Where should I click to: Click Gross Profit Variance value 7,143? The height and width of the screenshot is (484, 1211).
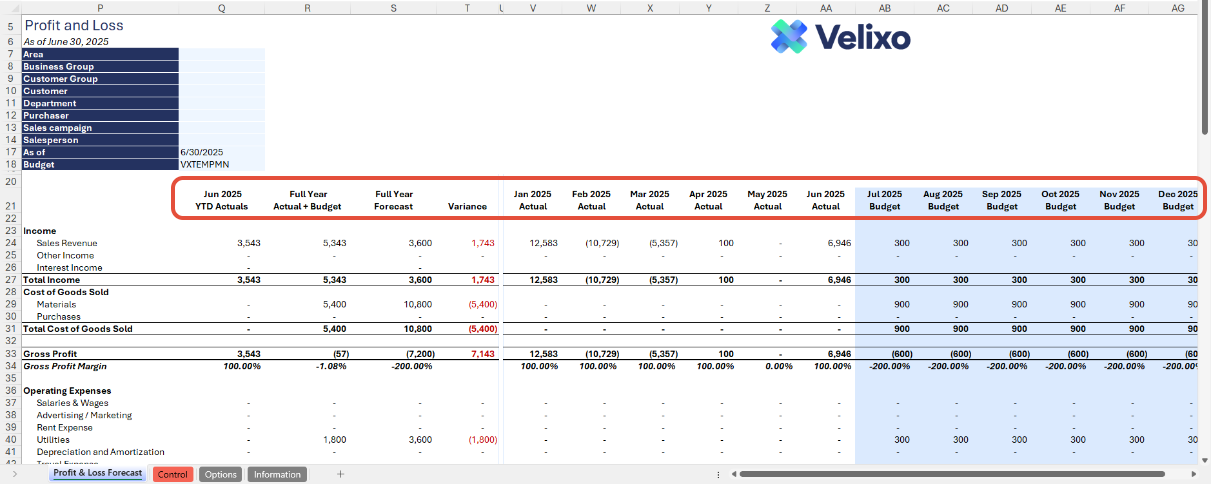(482, 354)
